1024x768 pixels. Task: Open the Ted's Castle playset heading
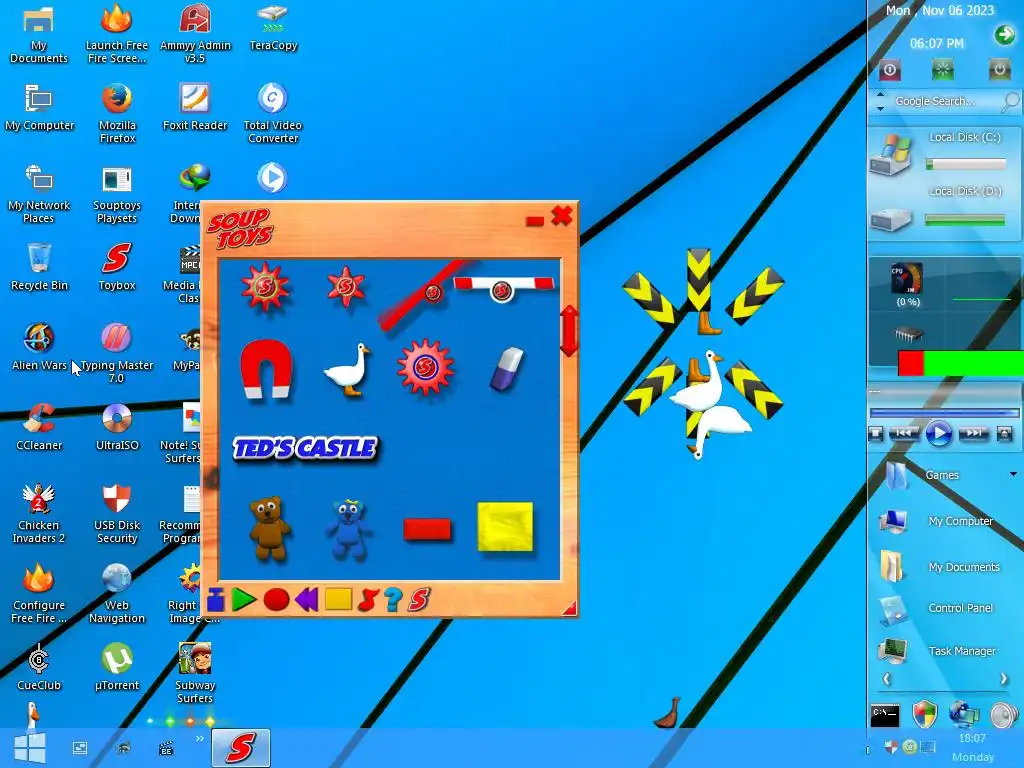click(305, 448)
